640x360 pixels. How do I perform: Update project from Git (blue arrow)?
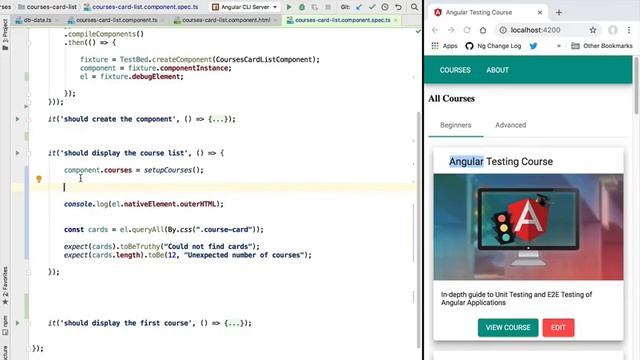coord(359,7)
